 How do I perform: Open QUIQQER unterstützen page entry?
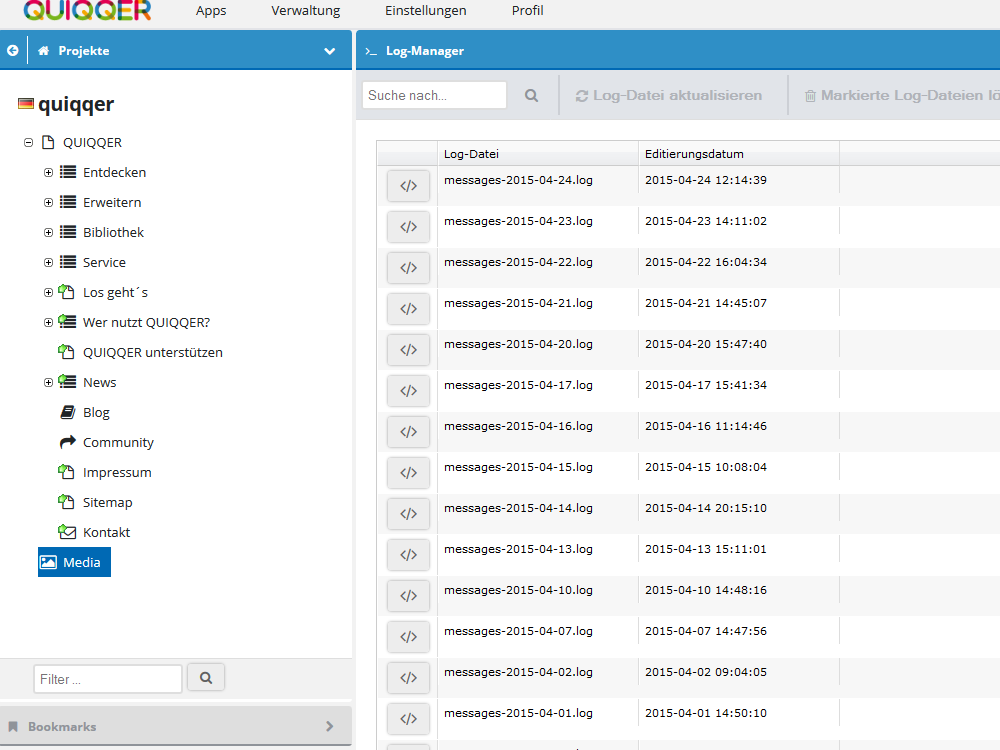pyautogui.click(x=152, y=352)
